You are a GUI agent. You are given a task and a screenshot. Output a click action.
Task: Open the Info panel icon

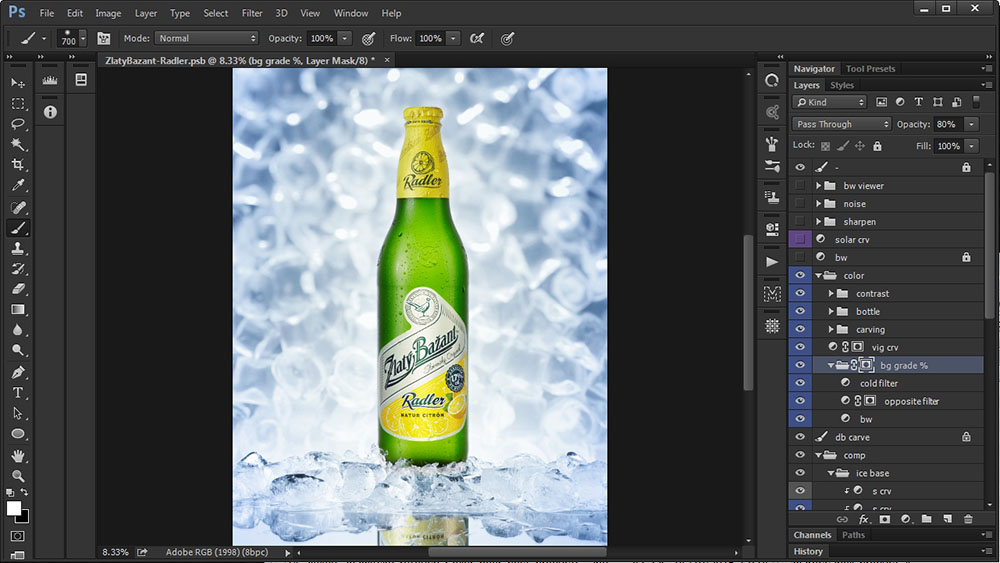pyautogui.click(x=50, y=112)
